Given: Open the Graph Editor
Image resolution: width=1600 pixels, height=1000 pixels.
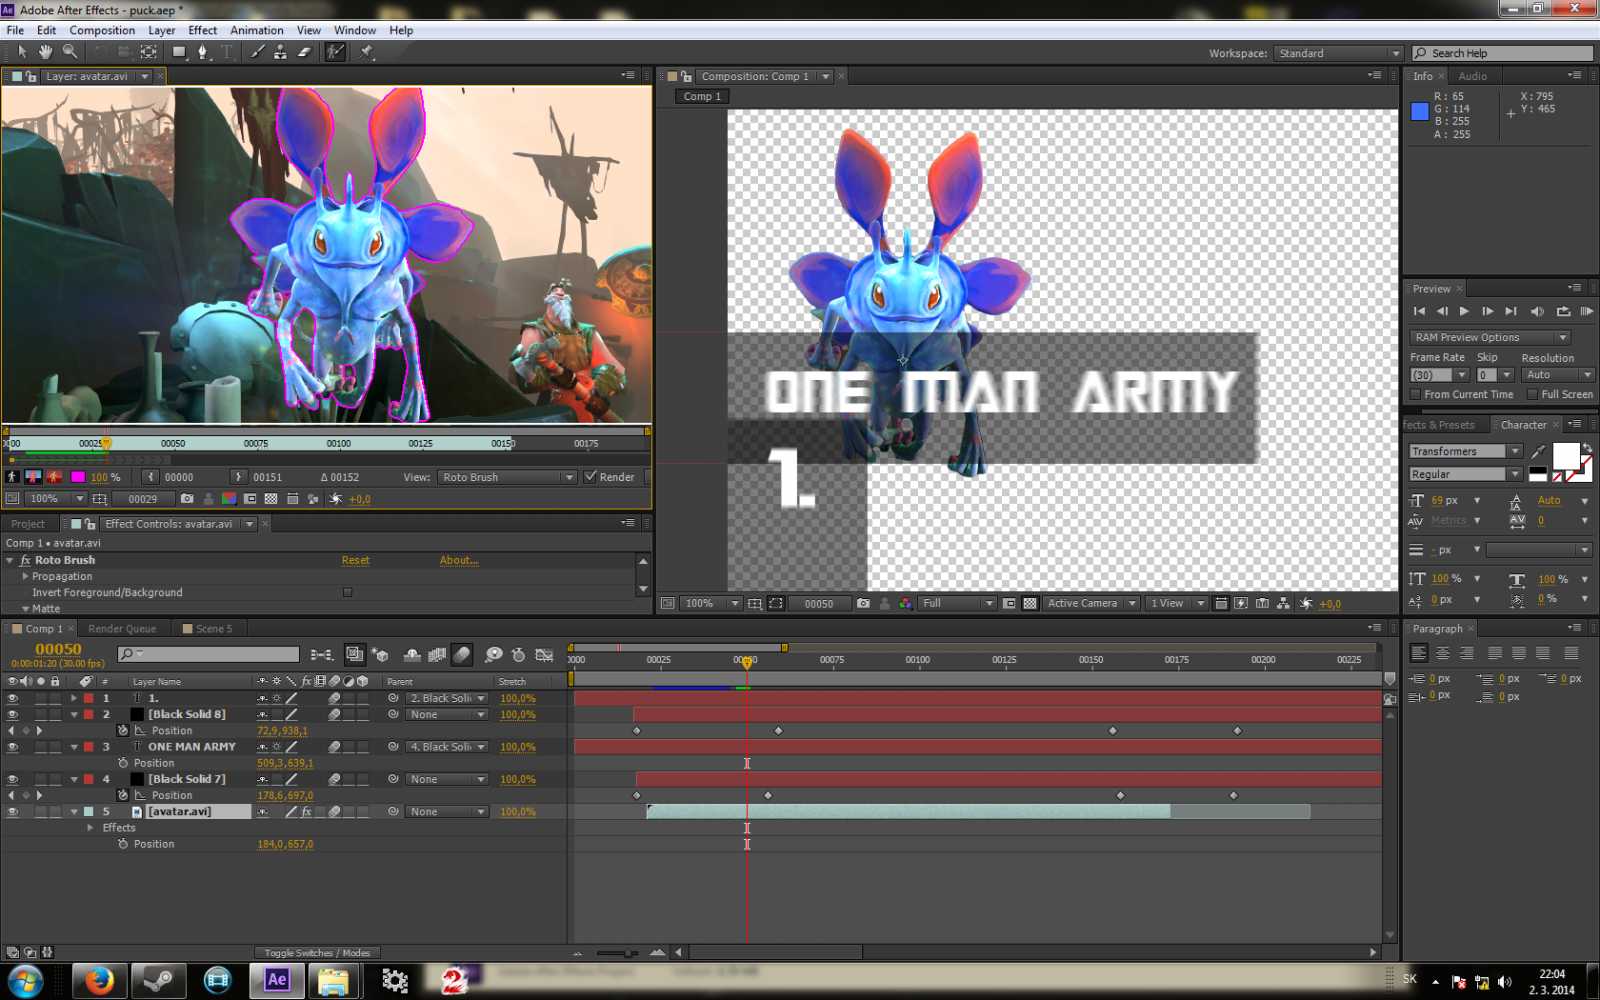Looking at the screenshot, I should click(545, 655).
